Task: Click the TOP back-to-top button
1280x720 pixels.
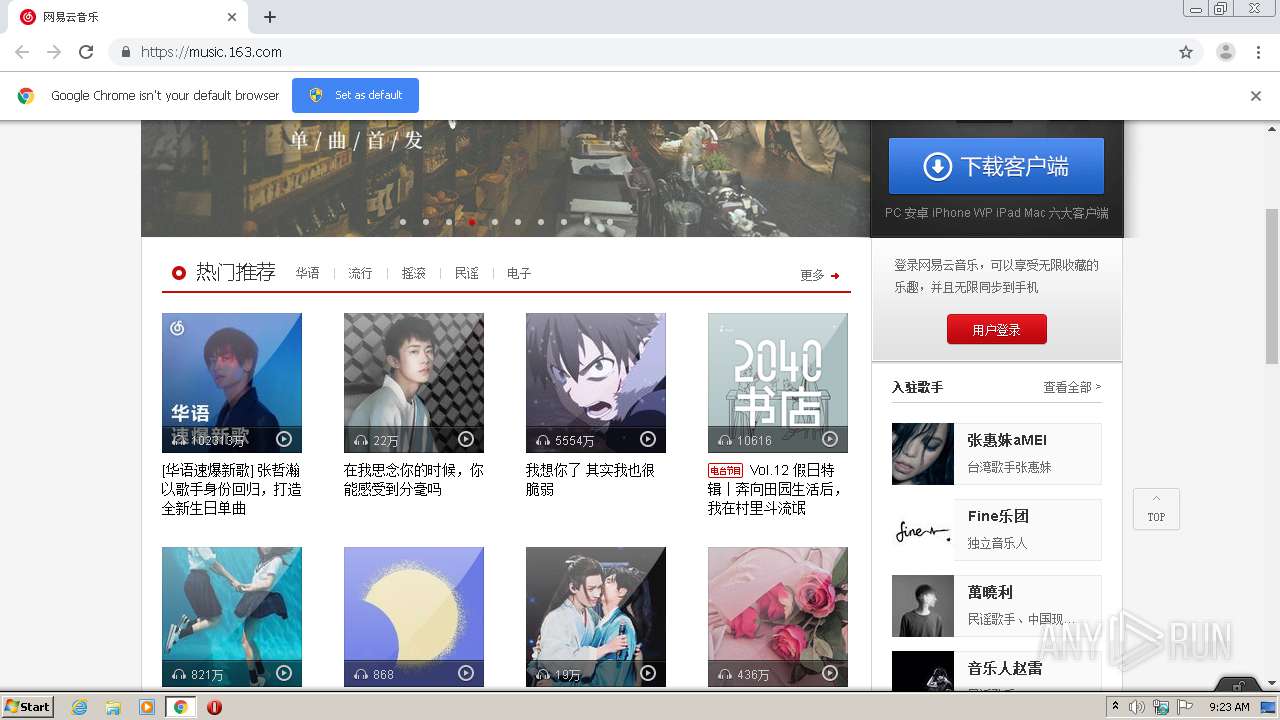Action: click(1156, 509)
